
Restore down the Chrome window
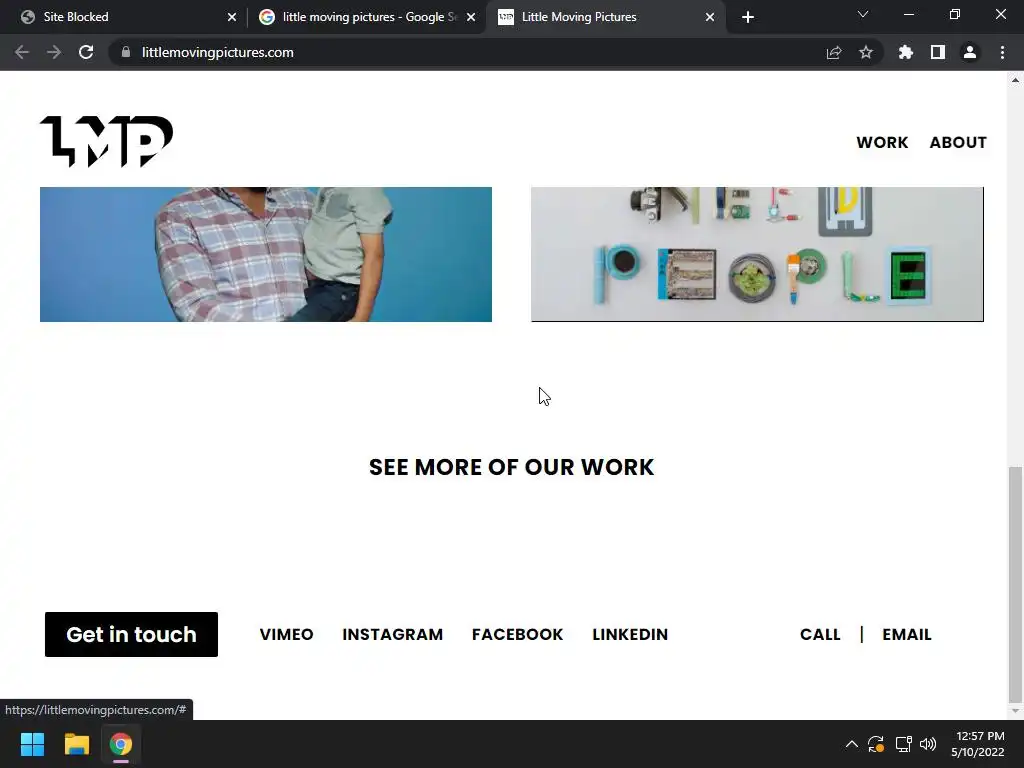[955, 14]
